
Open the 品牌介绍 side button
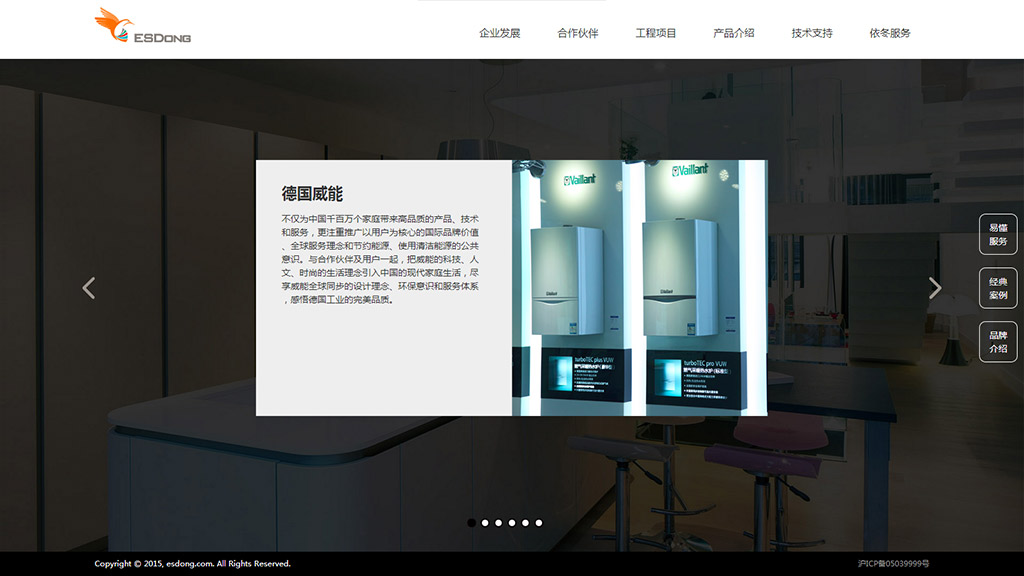pos(997,342)
